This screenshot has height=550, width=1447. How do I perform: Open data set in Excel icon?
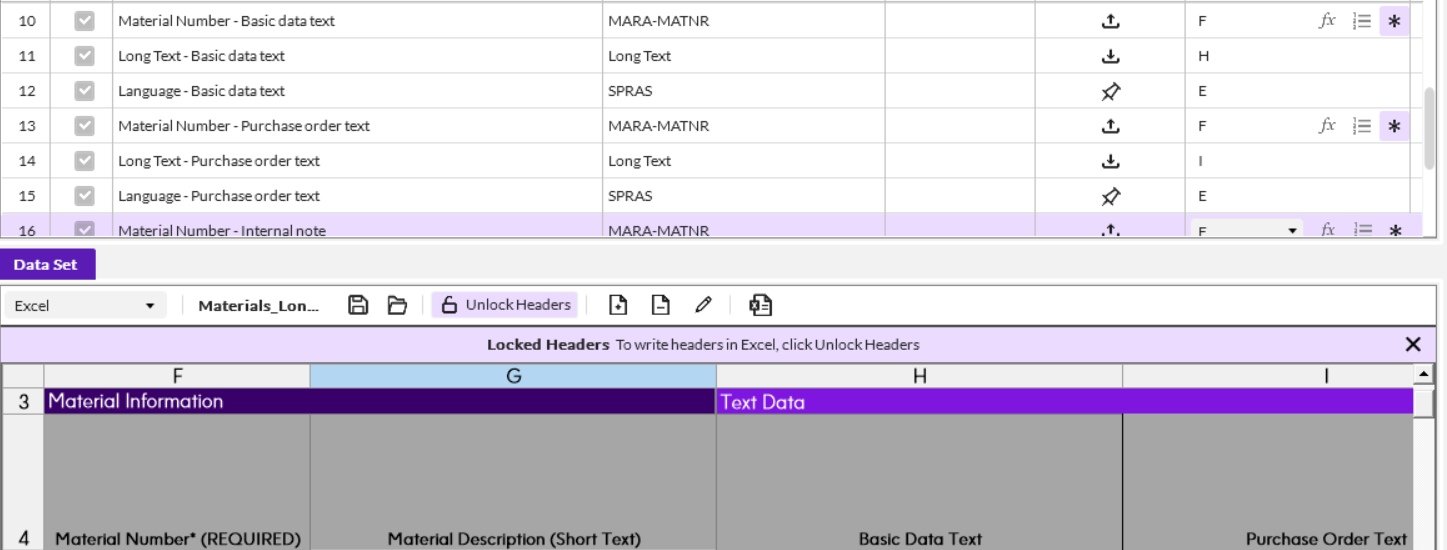pyautogui.click(x=760, y=305)
